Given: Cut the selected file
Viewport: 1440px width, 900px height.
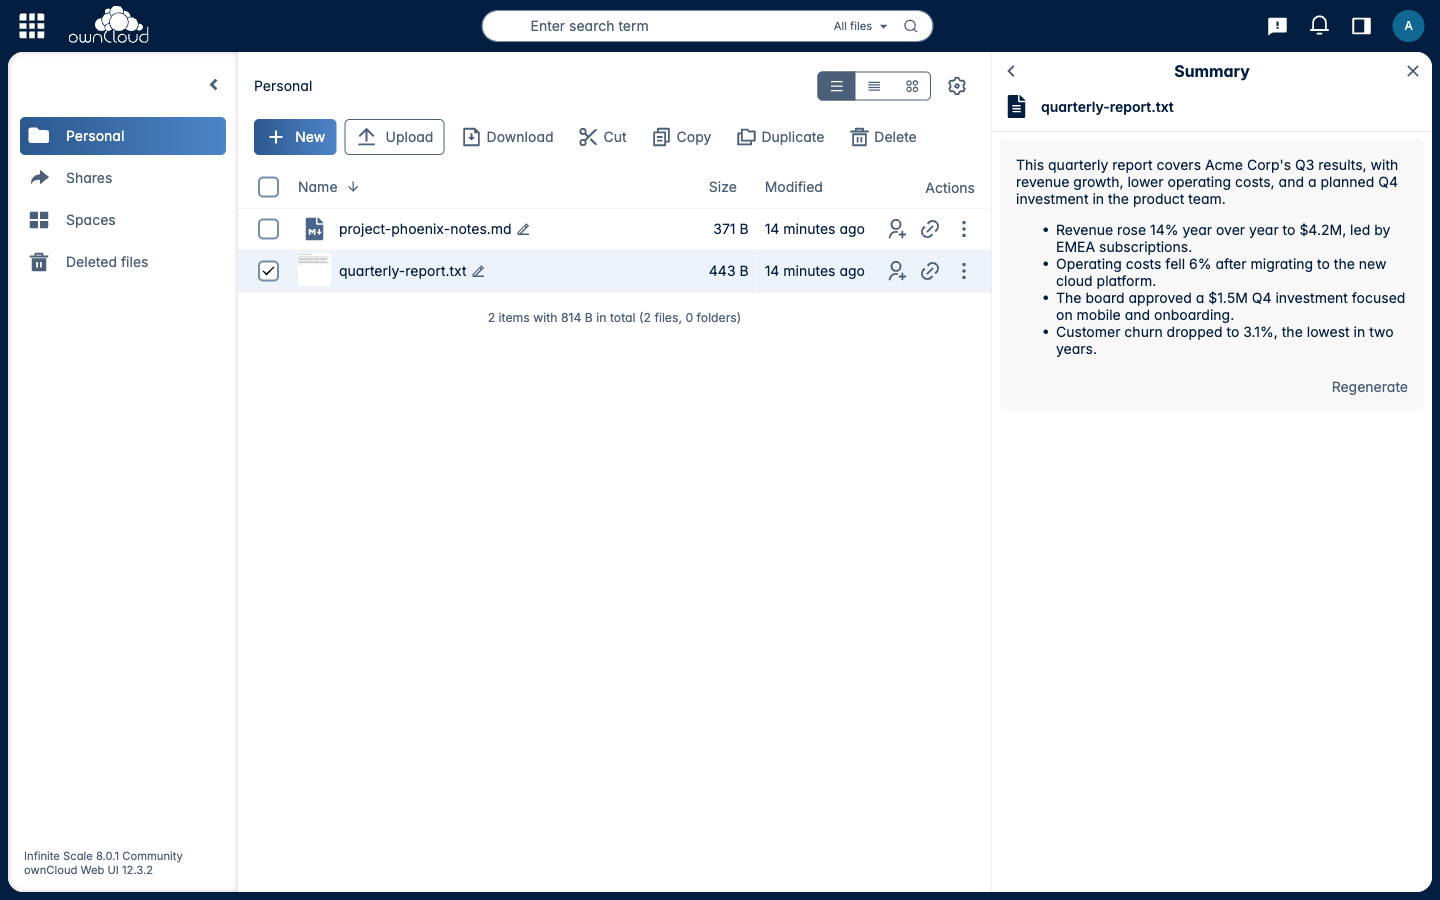Looking at the screenshot, I should 603,137.
